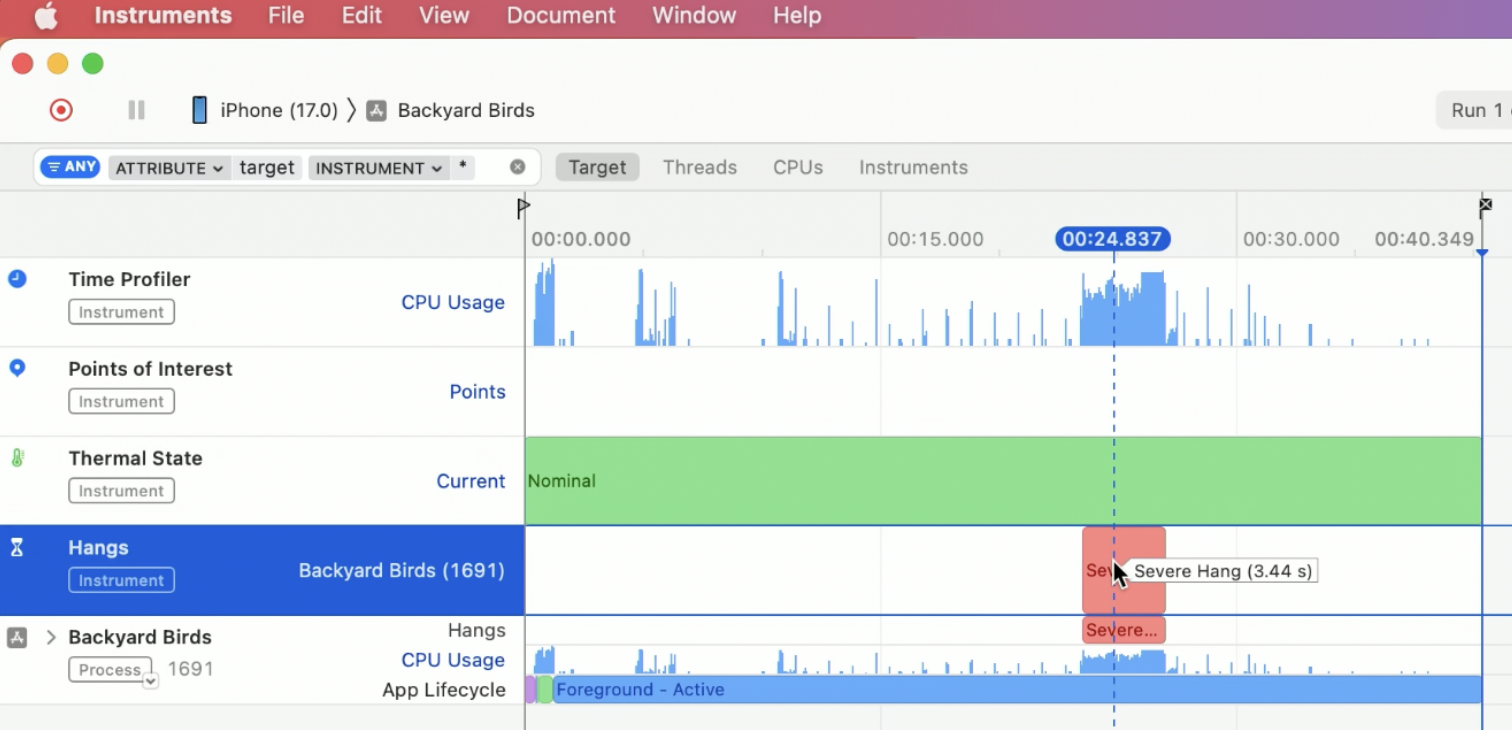Click the Foreground - Active lifecycle bar
Image resolution: width=1512 pixels, height=730 pixels.
(1017, 689)
